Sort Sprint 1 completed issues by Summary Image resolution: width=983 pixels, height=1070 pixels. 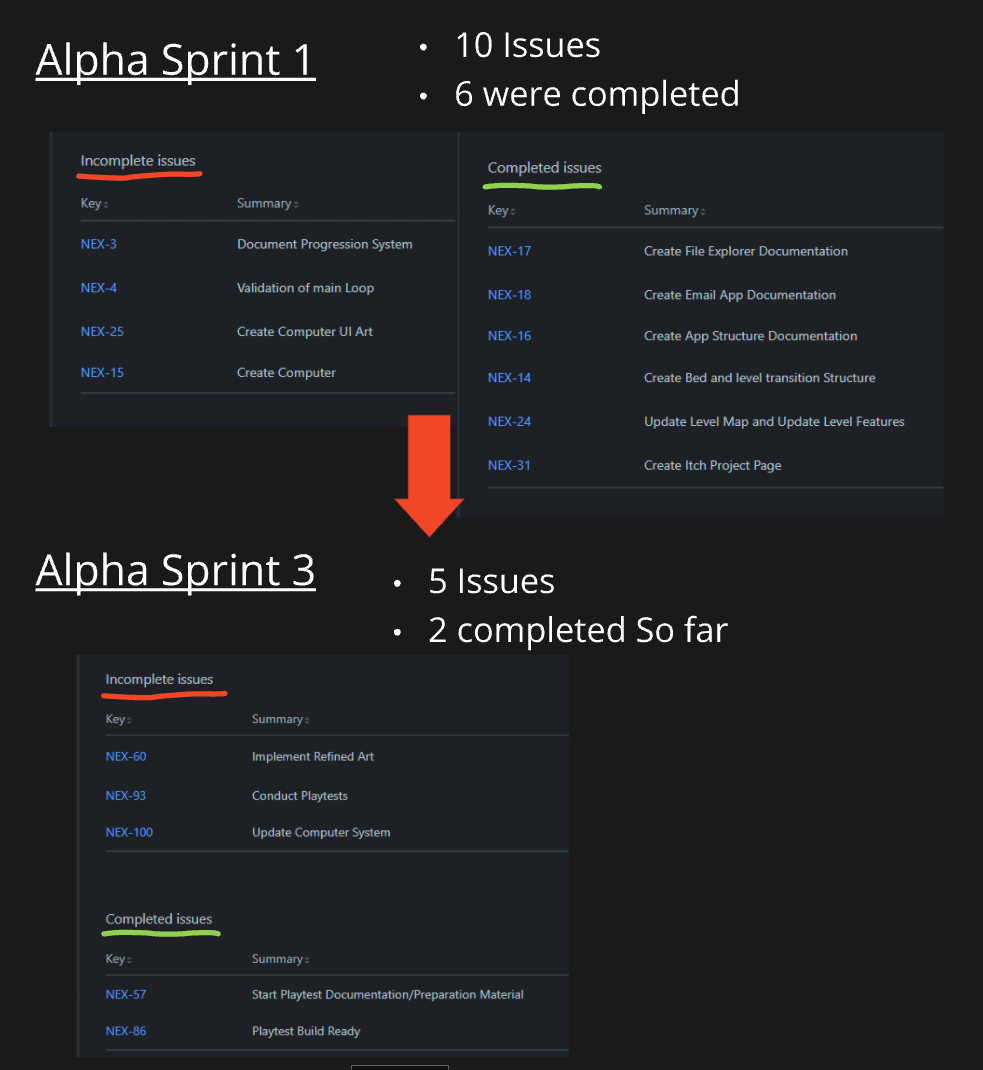coord(675,210)
